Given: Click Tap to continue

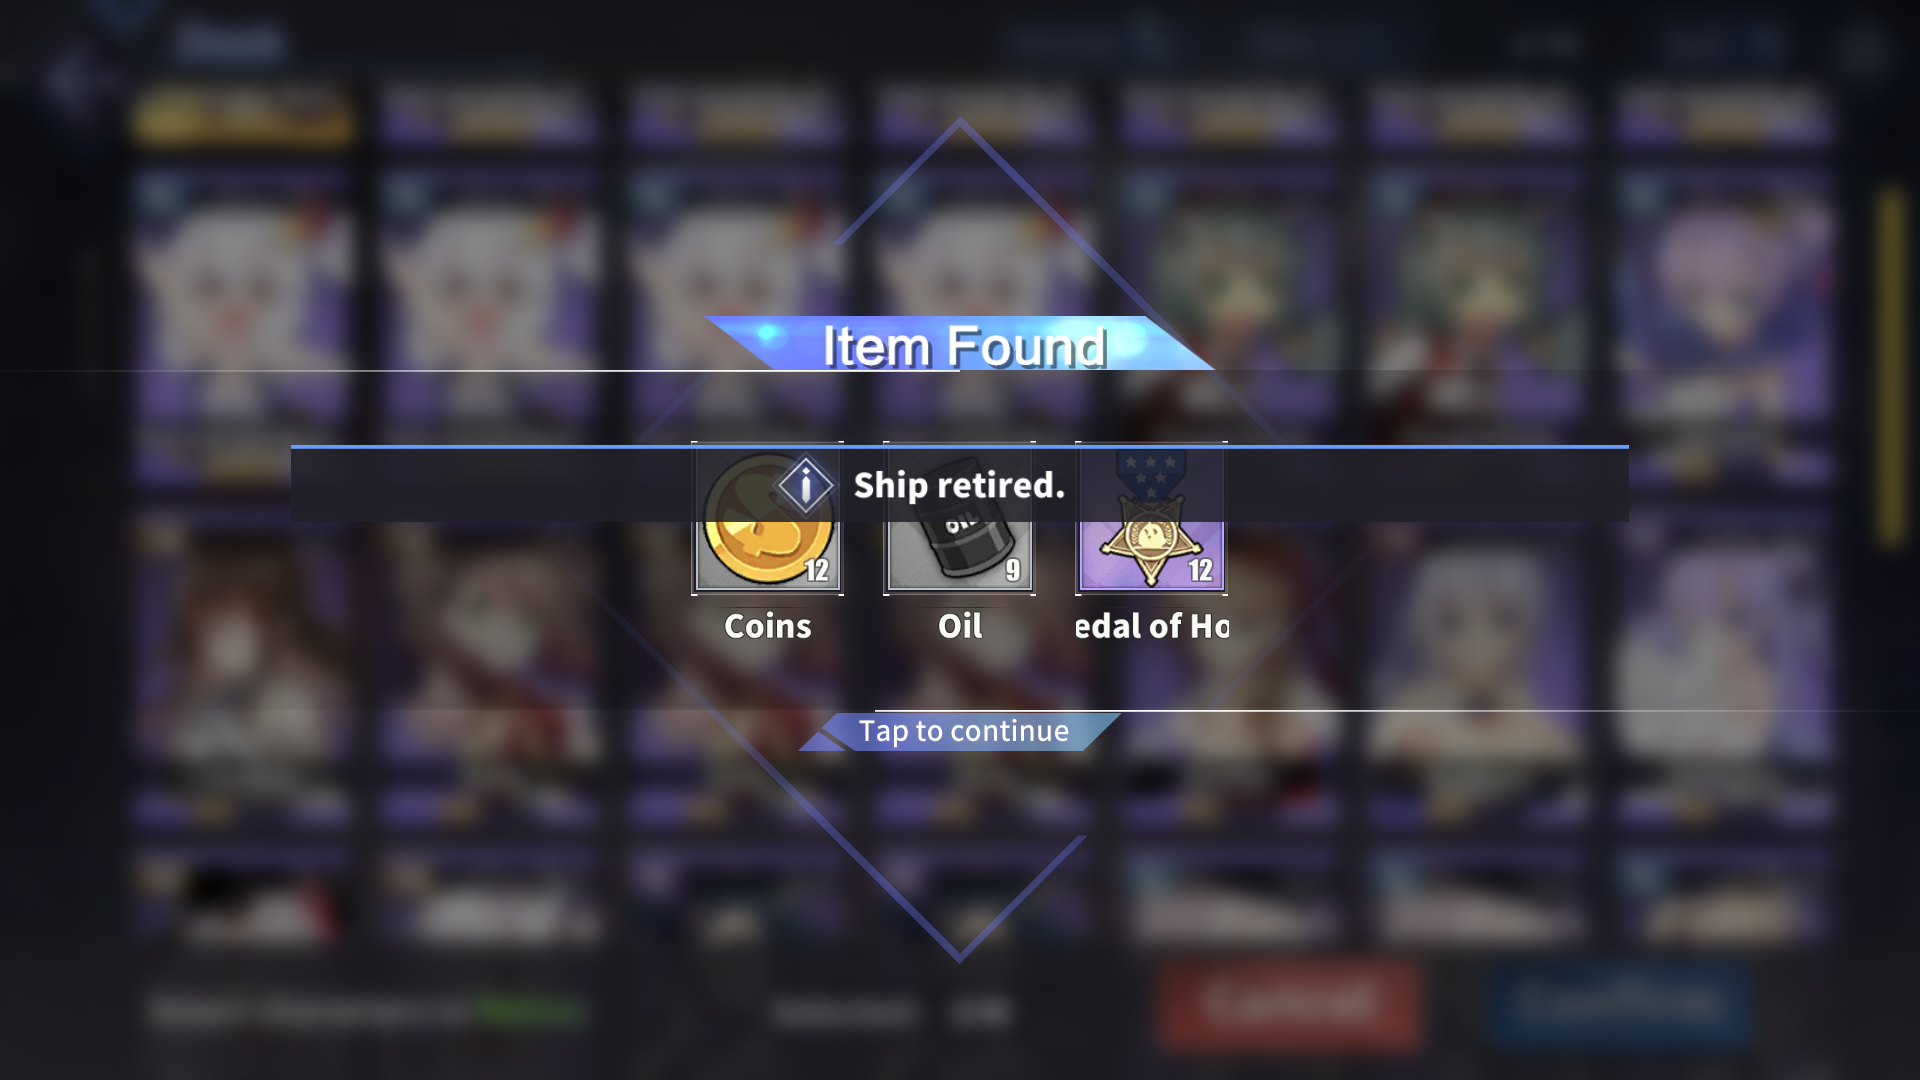Looking at the screenshot, I should 963,731.
